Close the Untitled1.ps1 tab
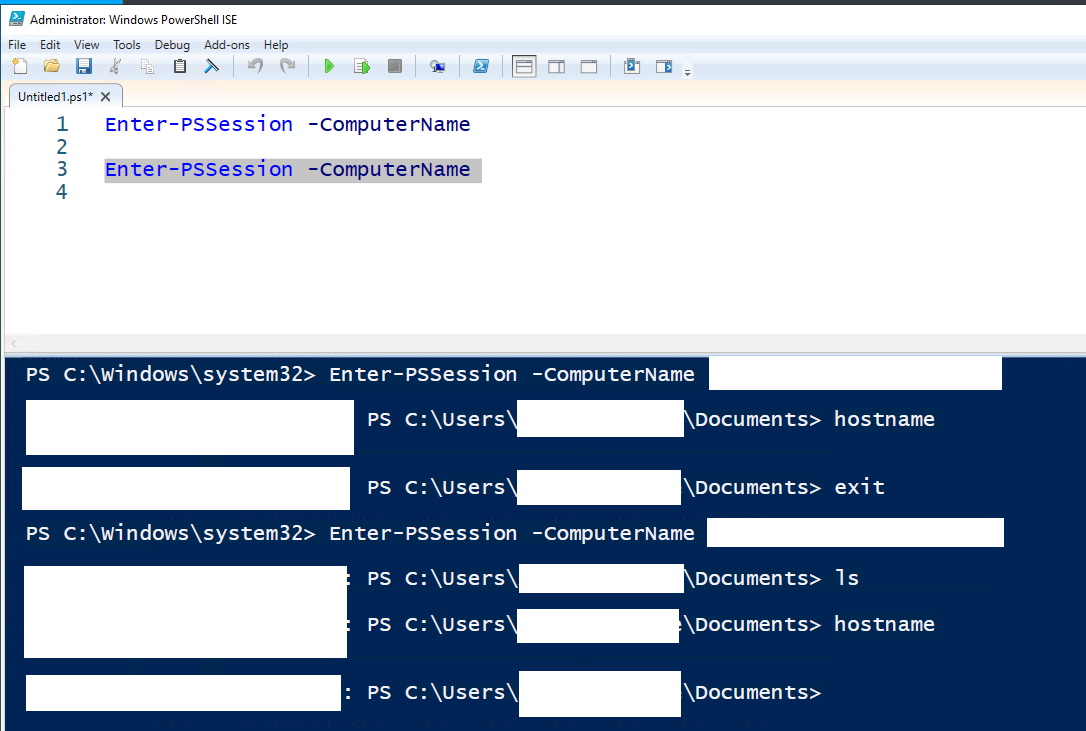Screen dimensions: 1086x731 pos(105,97)
